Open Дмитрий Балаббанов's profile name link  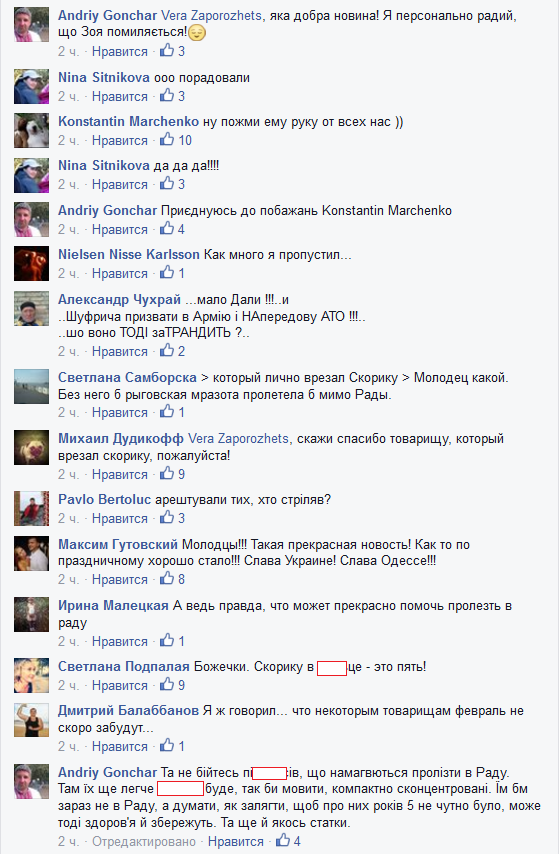pos(129,711)
